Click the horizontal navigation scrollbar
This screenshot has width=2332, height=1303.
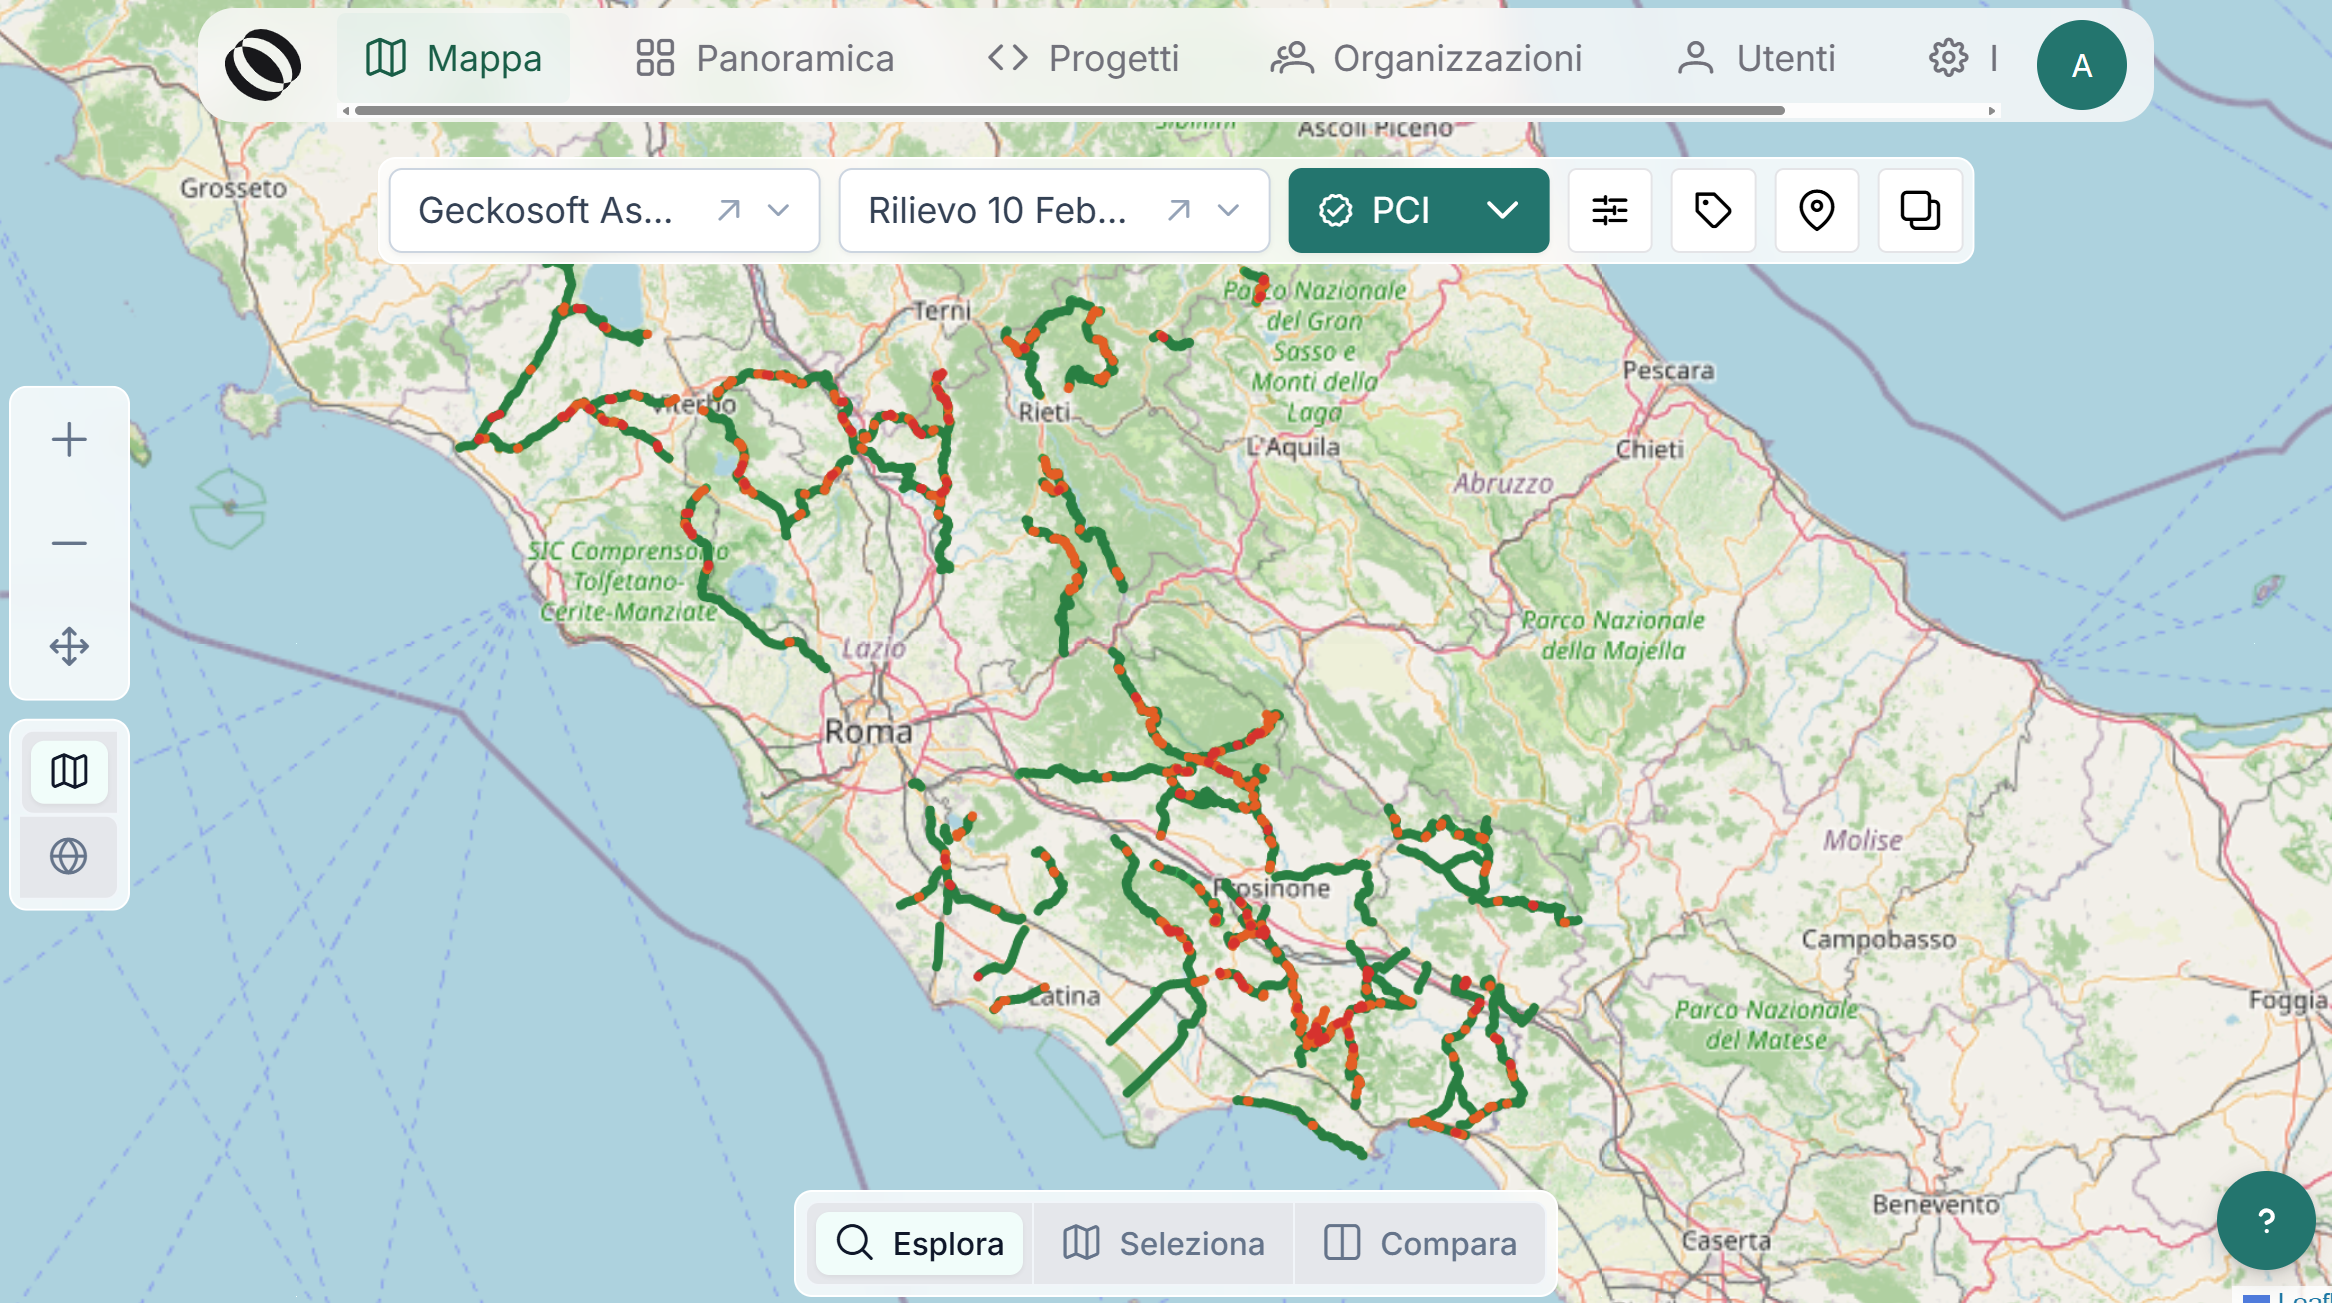coord(1069,110)
